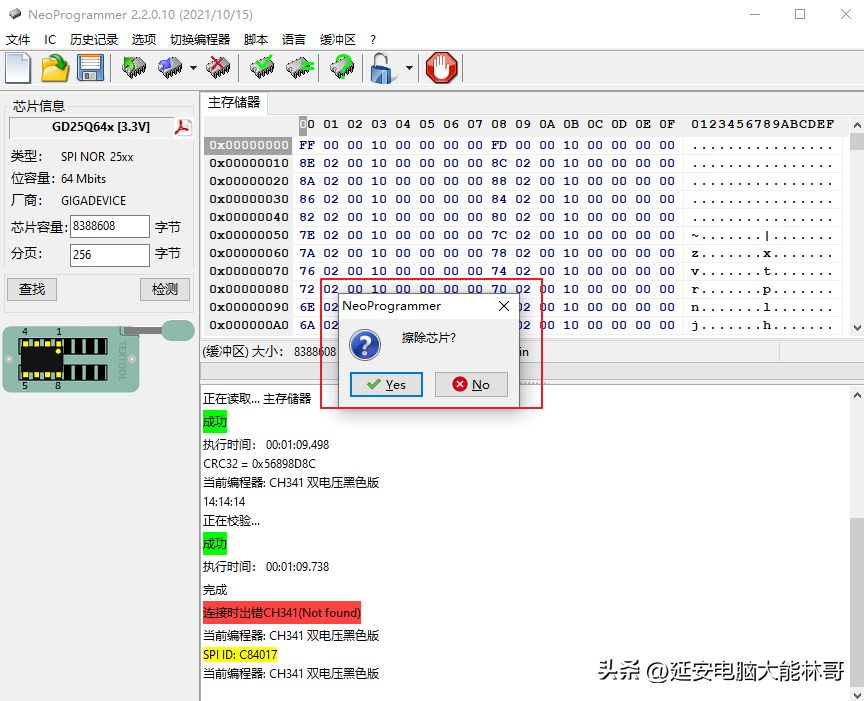864x701 pixels.
Task: Close the NeoProgrammer erase dialog
Action: 503,306
